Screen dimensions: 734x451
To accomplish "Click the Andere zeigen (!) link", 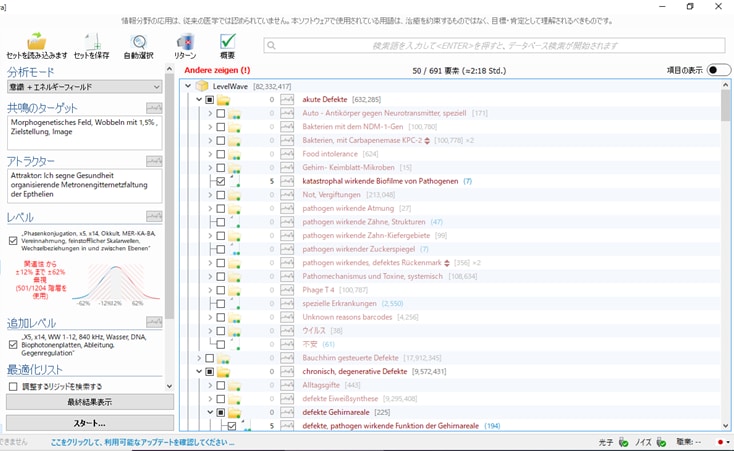I will pos(217,70).
